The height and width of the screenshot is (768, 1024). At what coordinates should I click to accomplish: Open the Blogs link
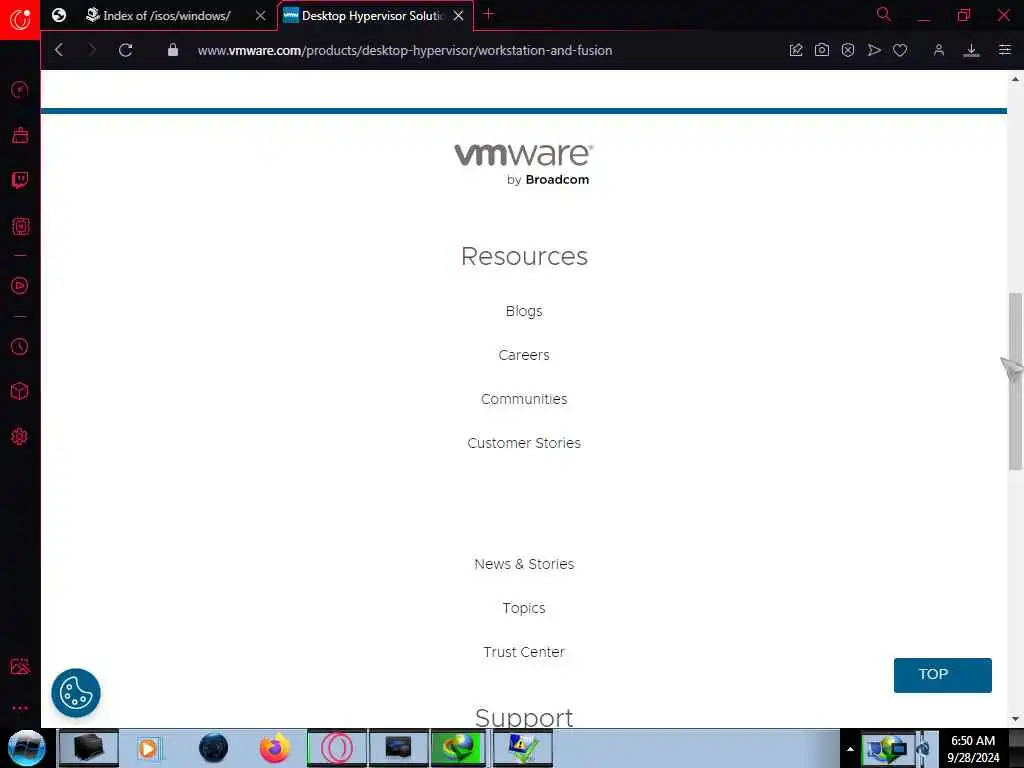pyautogui.click(x=524, y=311)
